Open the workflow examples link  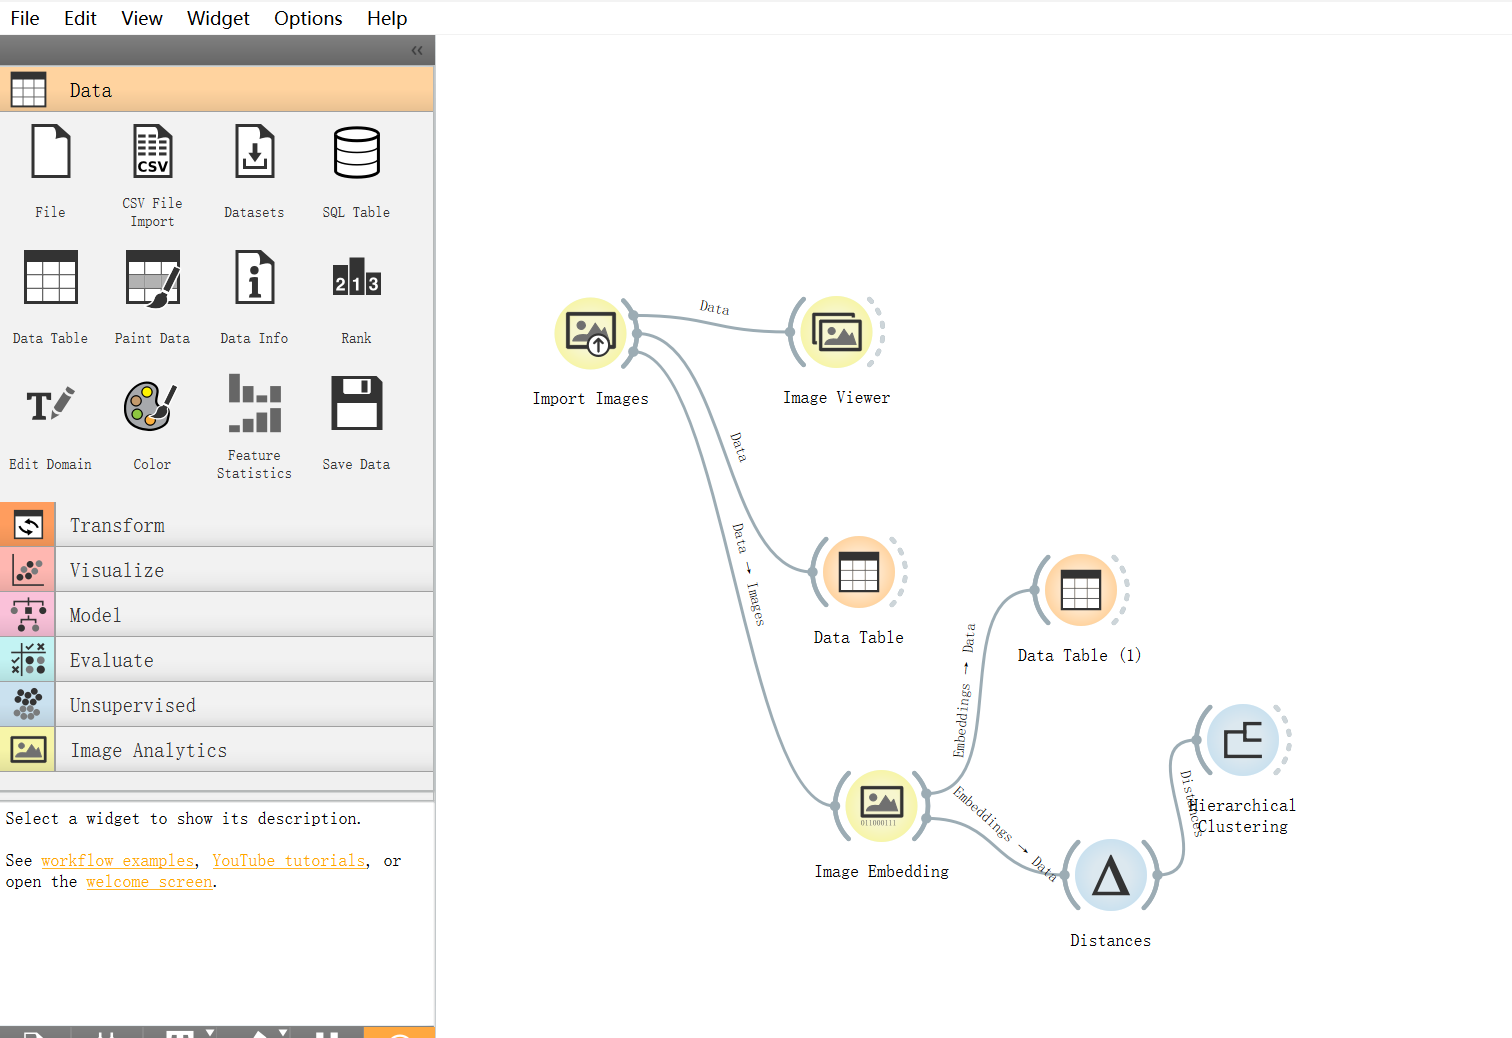coord(117,861)
